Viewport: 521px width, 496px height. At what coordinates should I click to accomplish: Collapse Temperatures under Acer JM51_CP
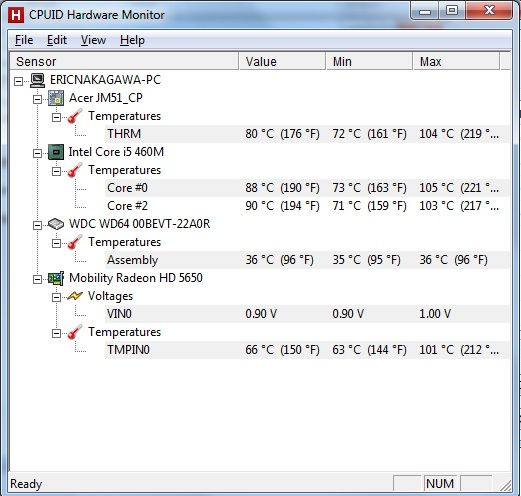click(x=56, y=117)
